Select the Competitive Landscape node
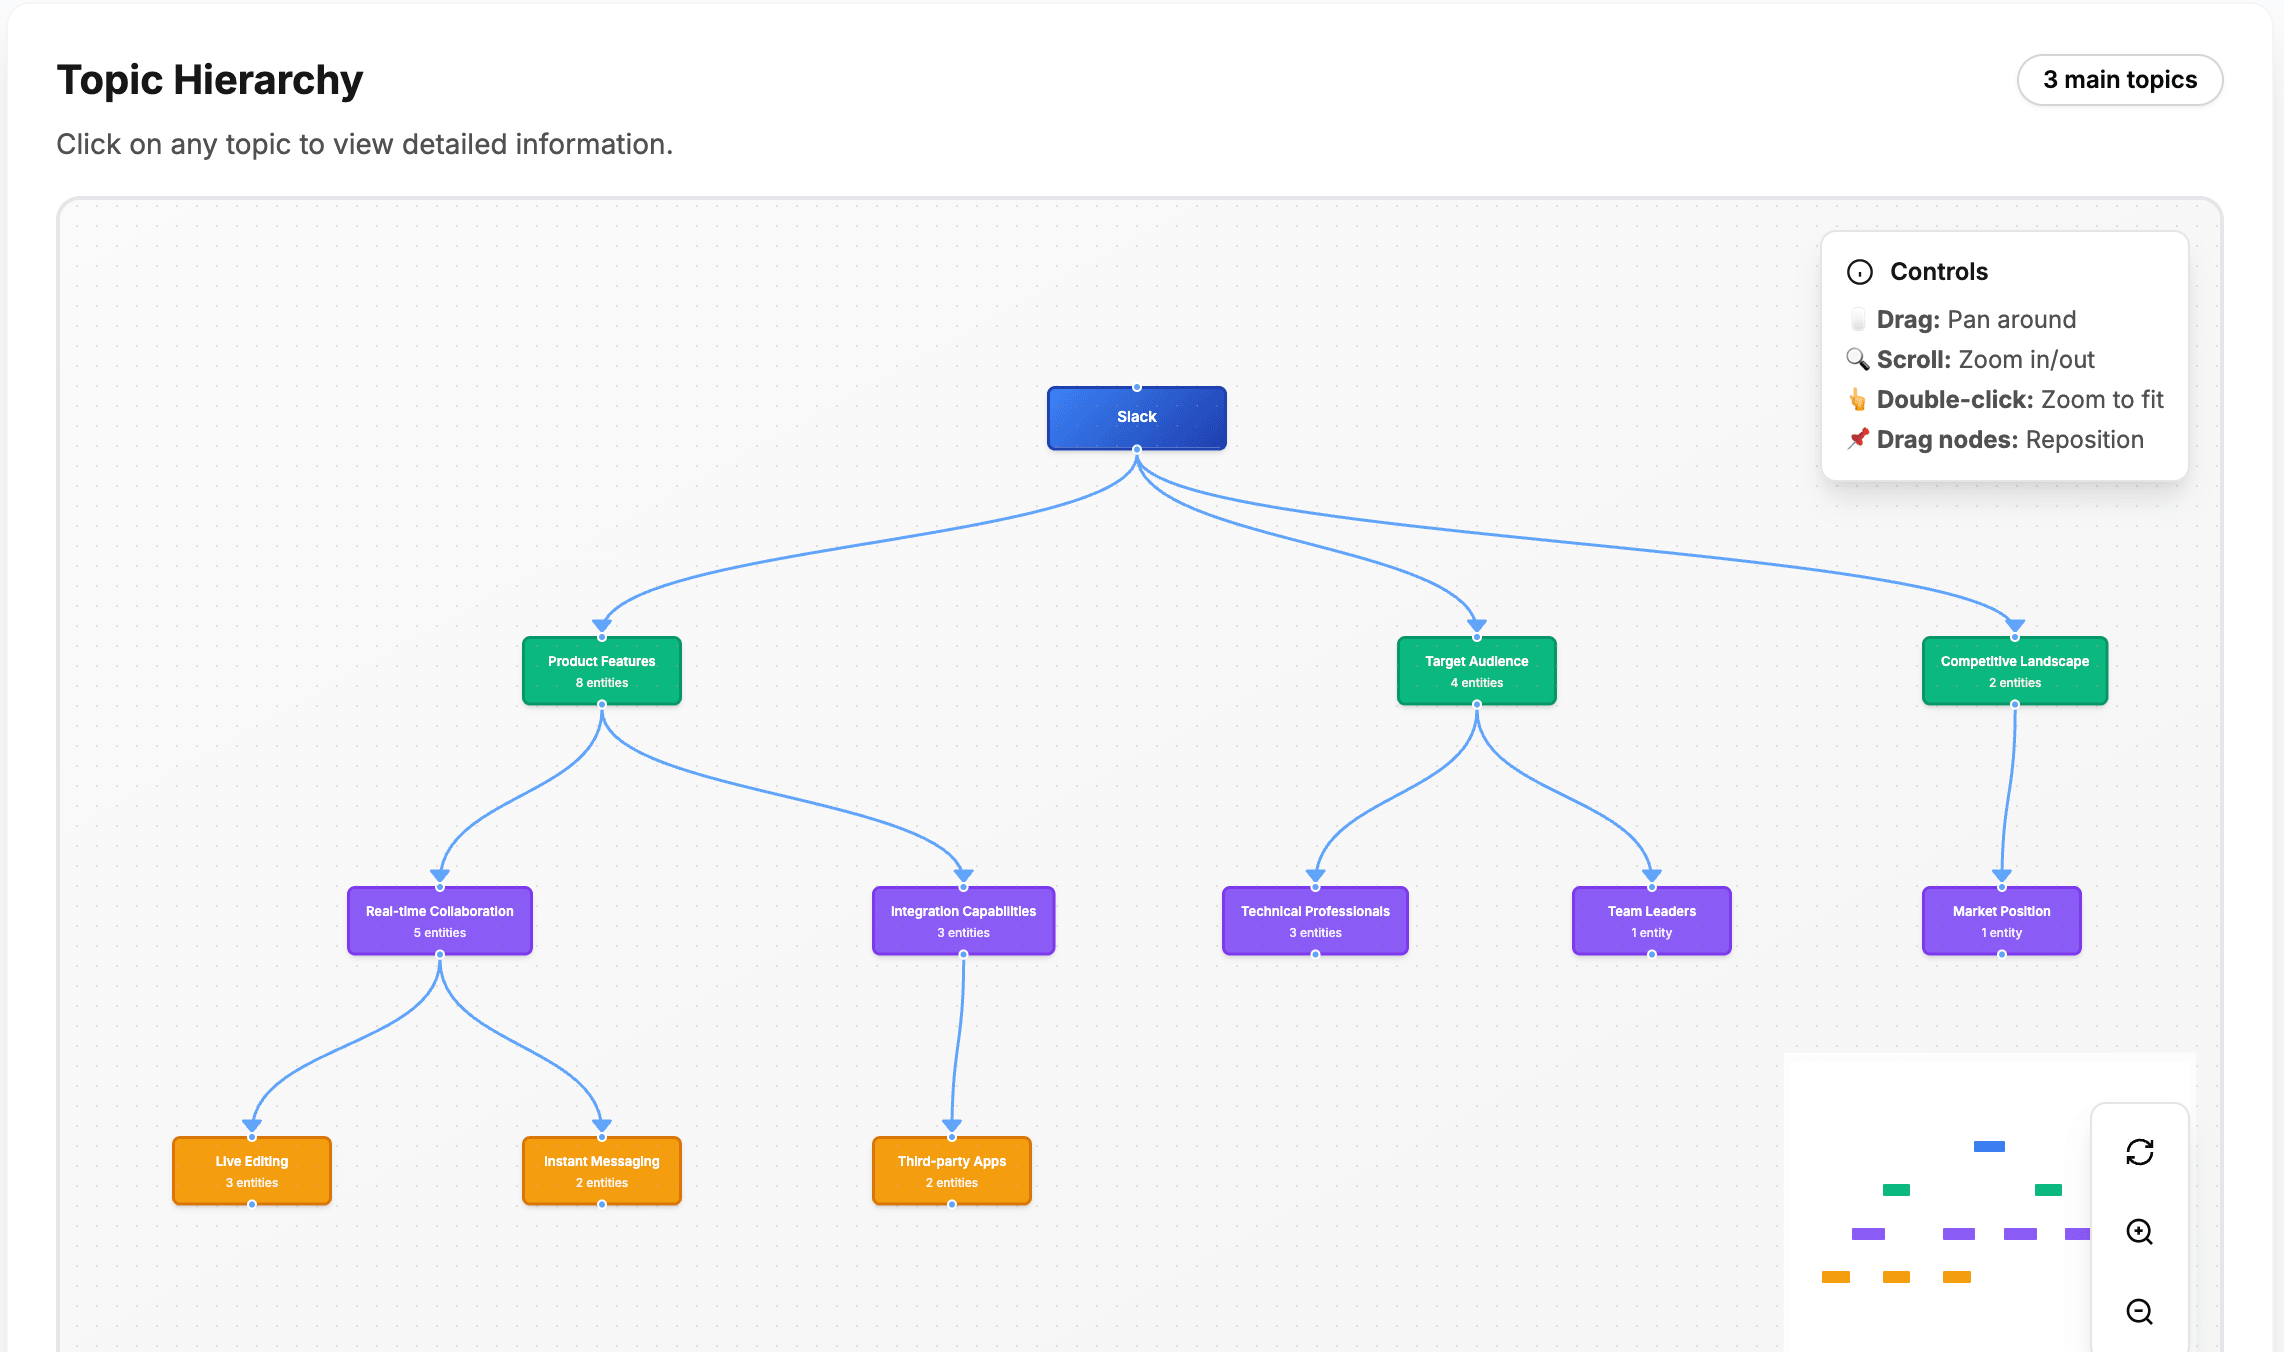Image resolution: width=2284 pixels, height=1352 pixels. click(x=2014, y=670)
